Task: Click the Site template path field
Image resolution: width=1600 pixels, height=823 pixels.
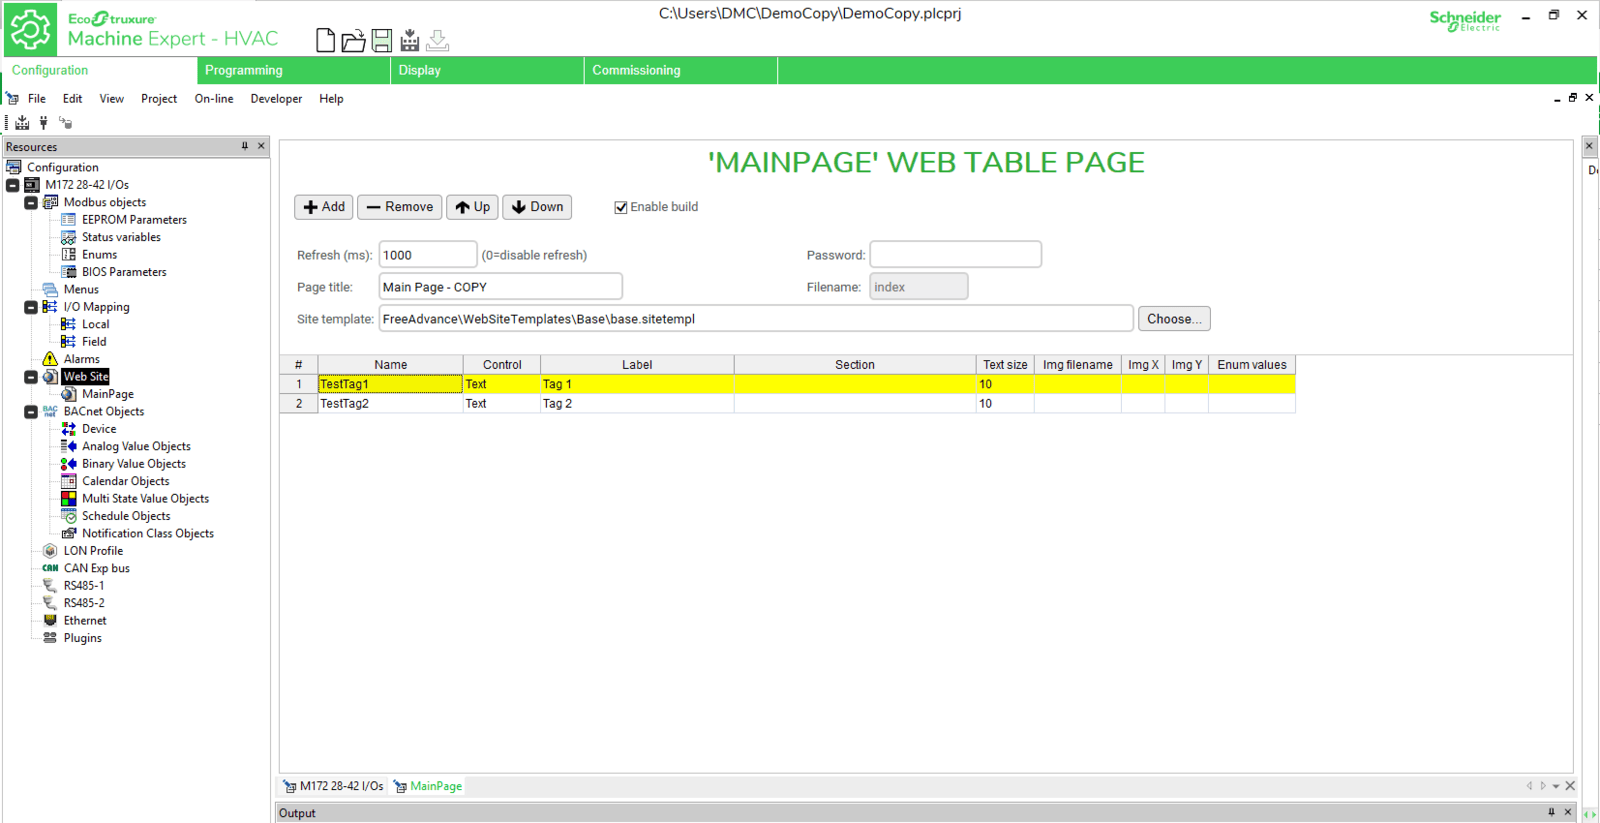Action: point(756,319)
